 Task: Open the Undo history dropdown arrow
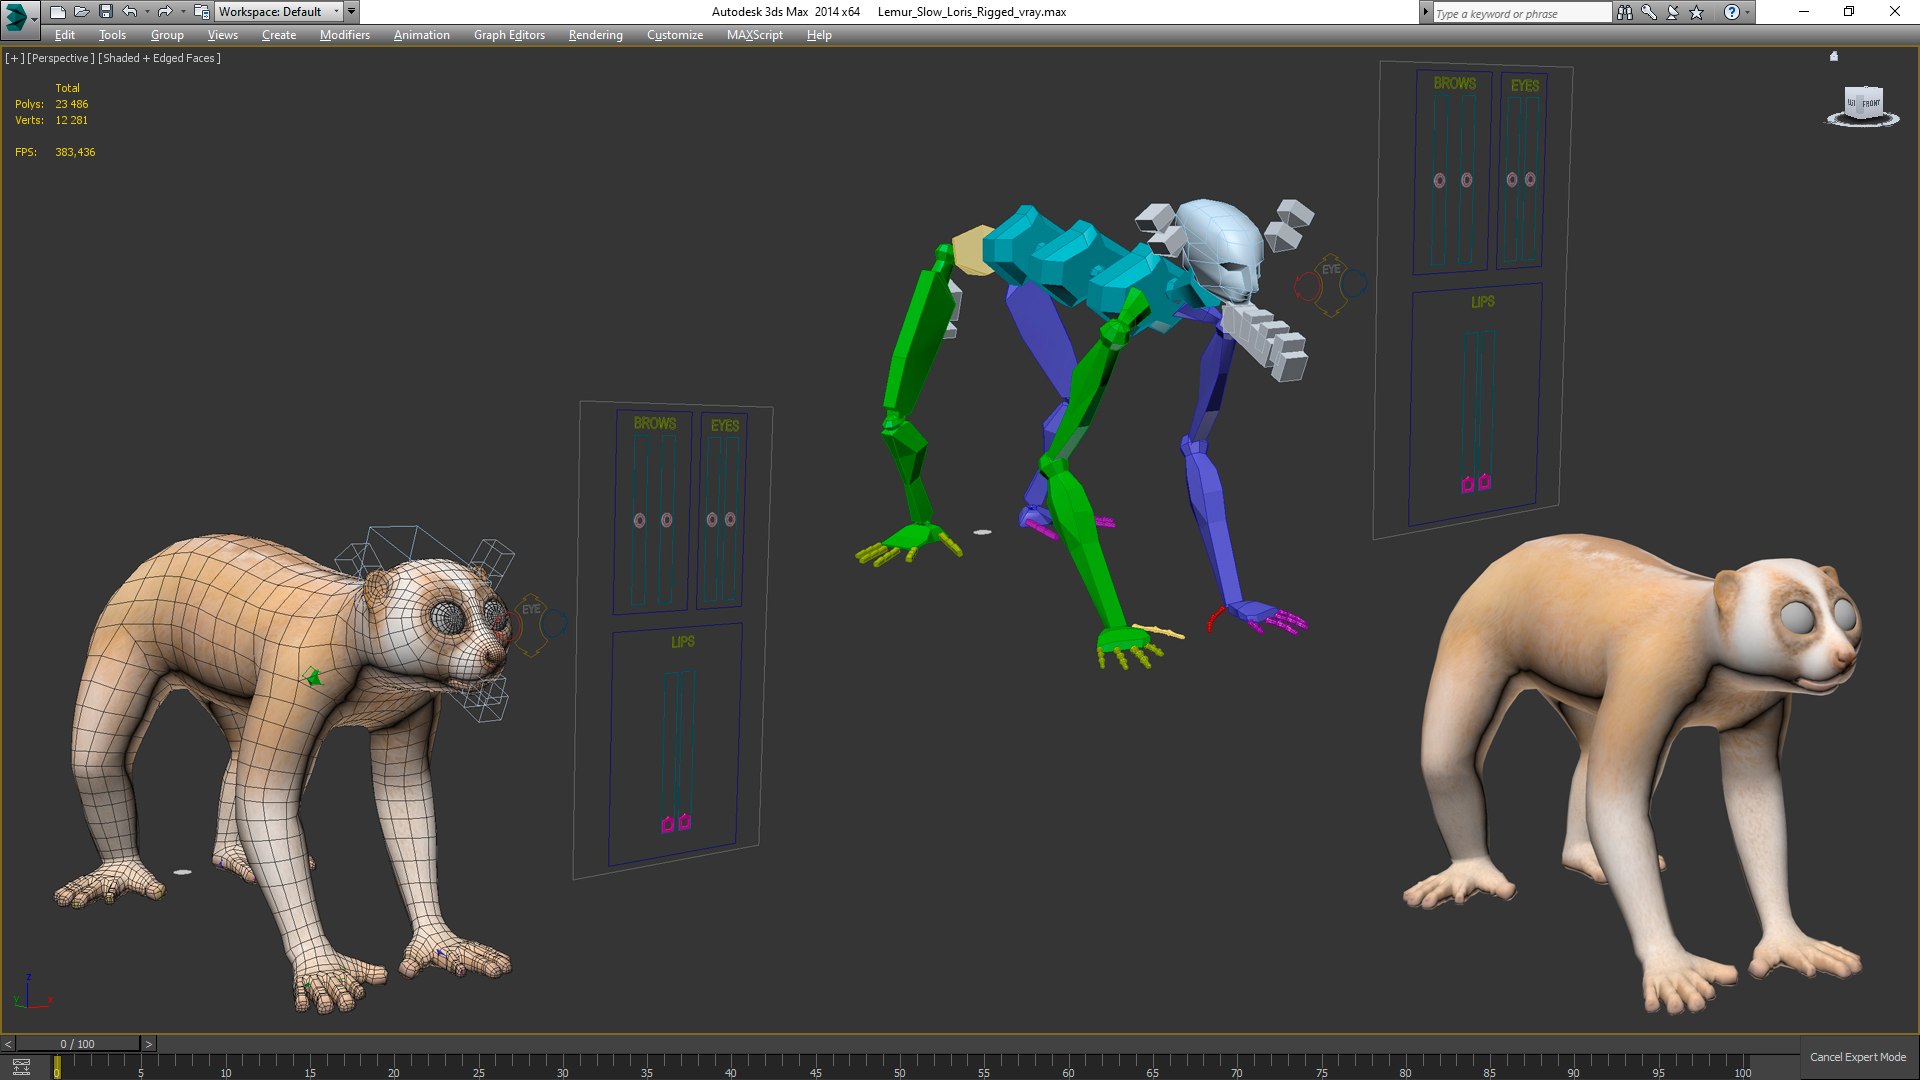pos(147,12)
